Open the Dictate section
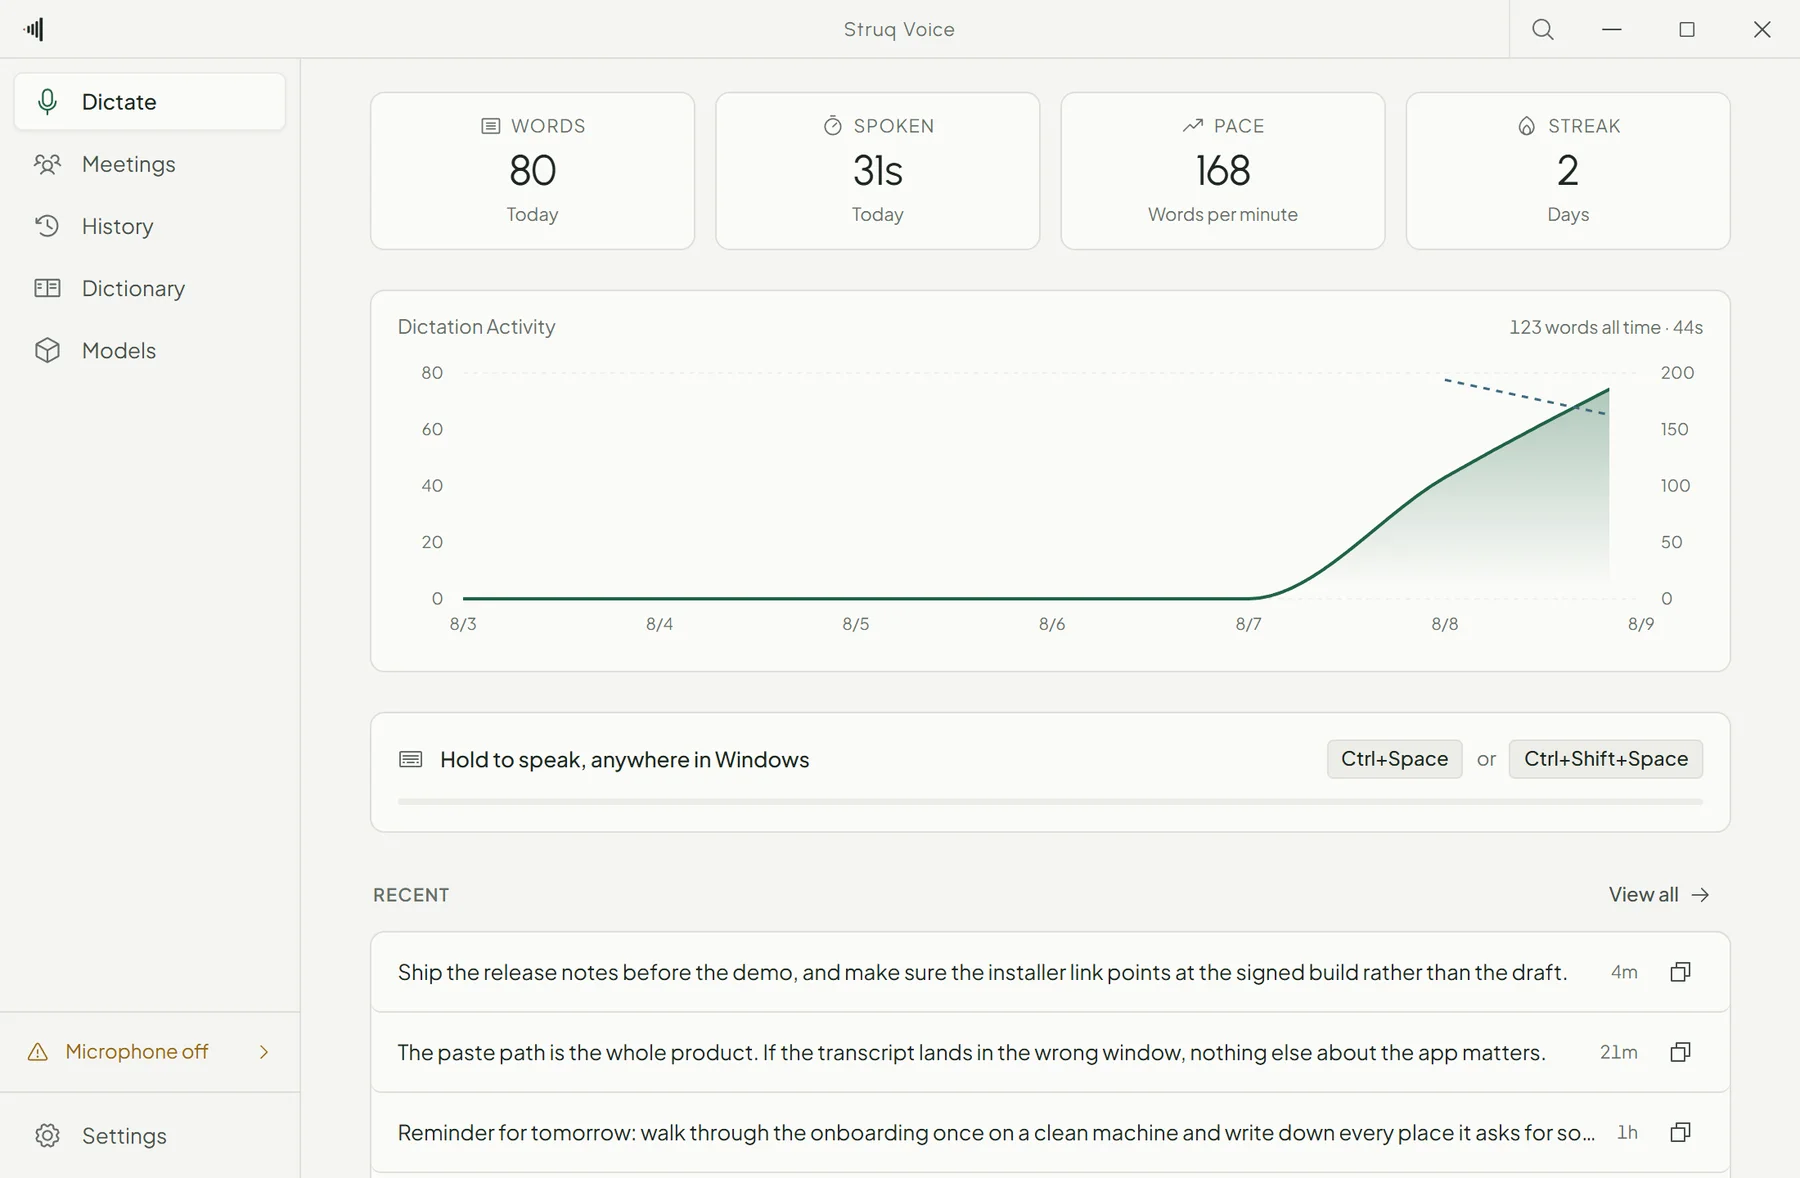Image resolution: width=1800 pixels, height=1178 pixels. click(x=150, y=101)
